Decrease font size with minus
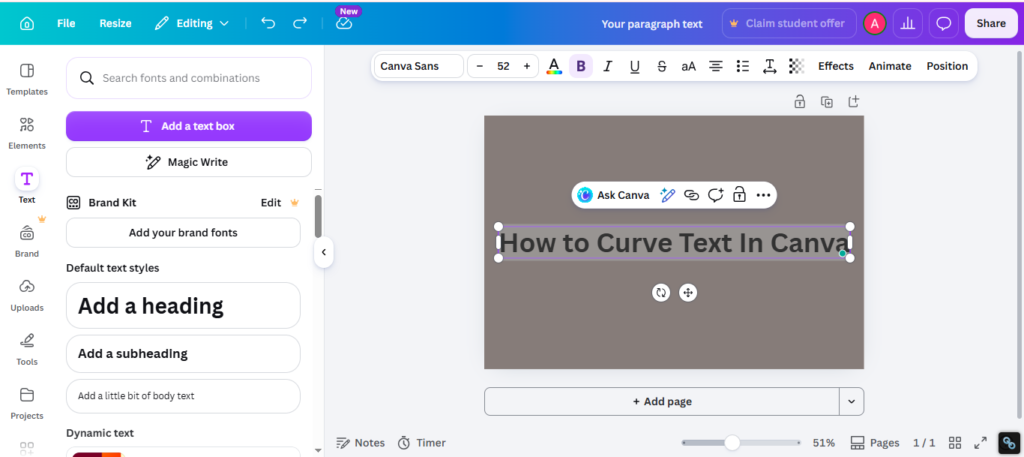This screenshot has width=1024, height=457. (x=480, y=66)
